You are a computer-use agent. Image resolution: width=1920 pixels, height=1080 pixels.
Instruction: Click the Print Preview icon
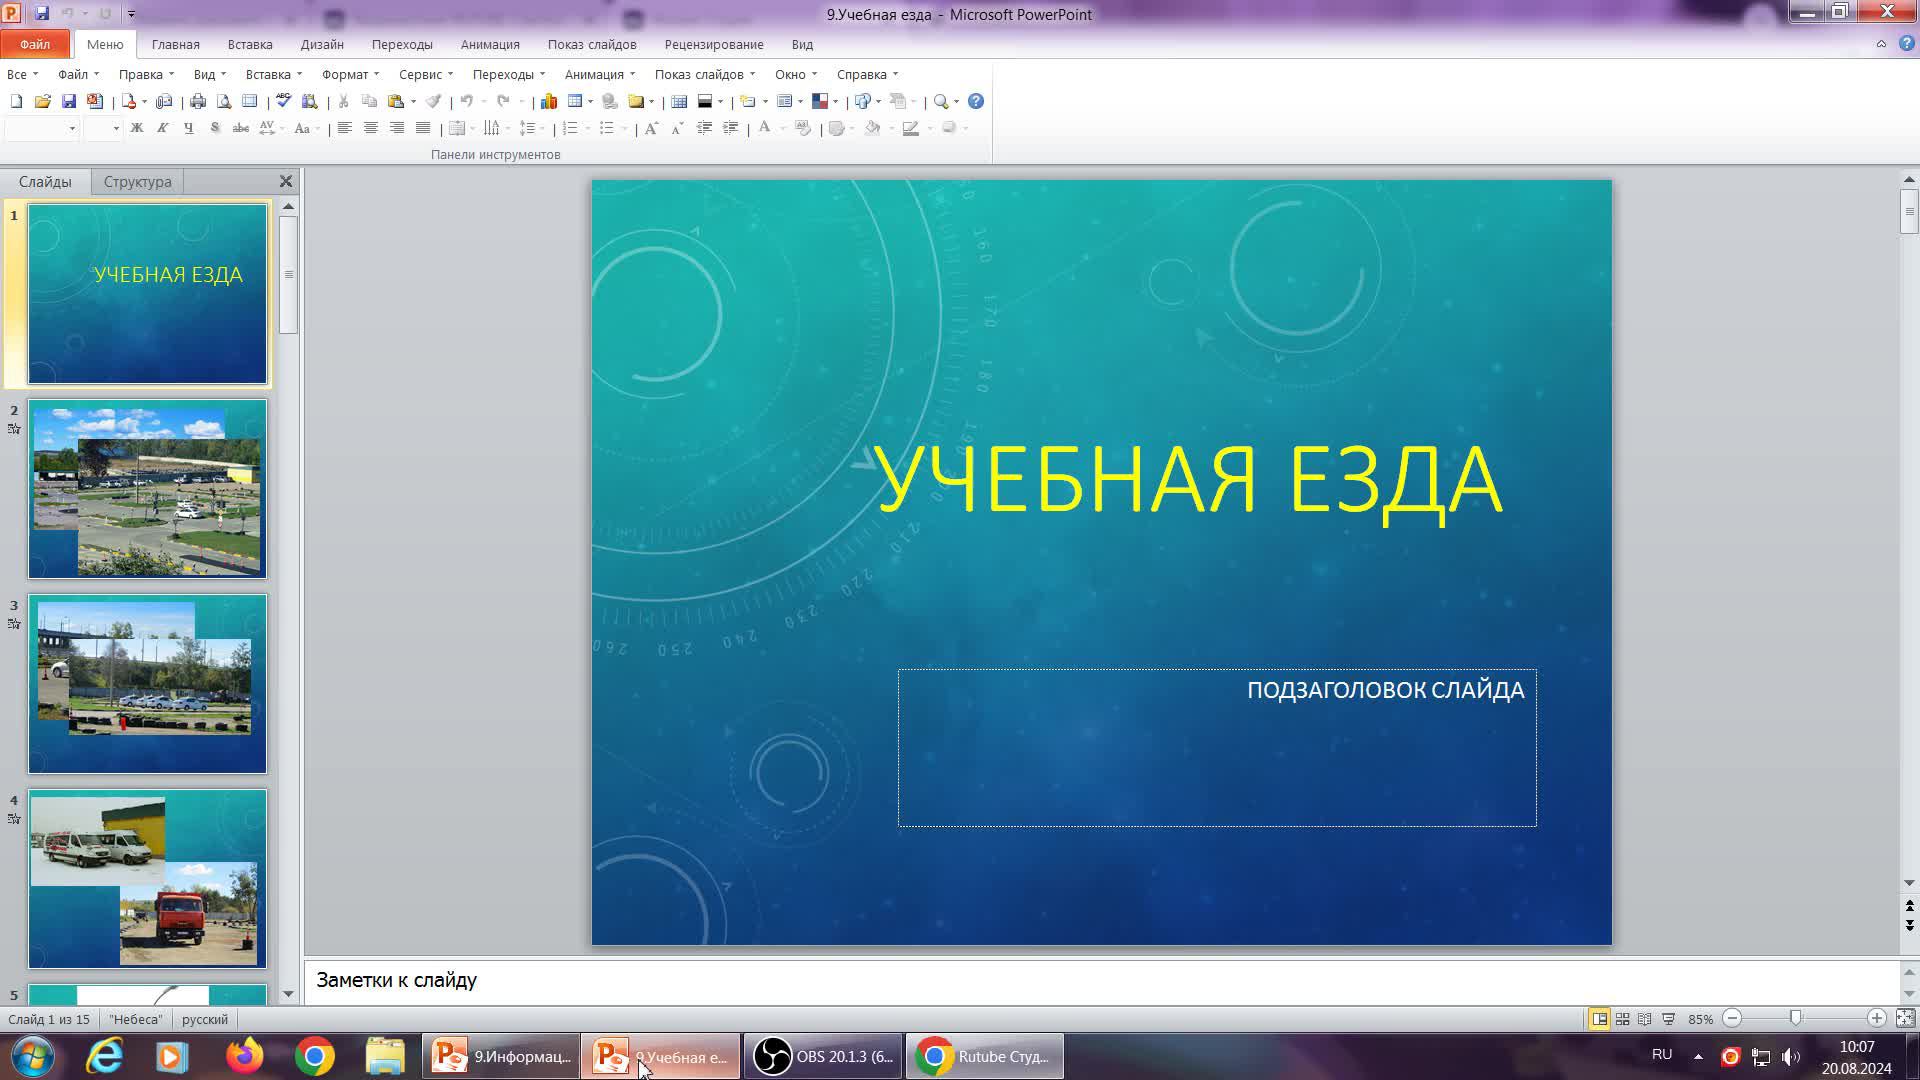[224, 101]
